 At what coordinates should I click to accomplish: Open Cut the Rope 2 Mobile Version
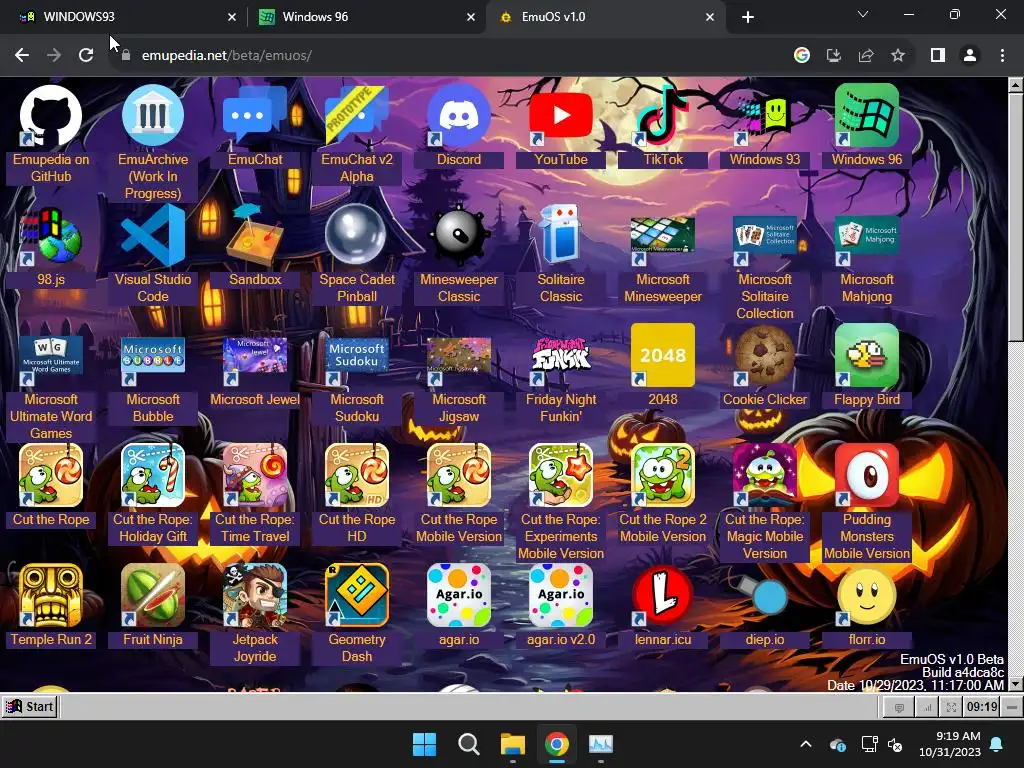click(662, 476)
